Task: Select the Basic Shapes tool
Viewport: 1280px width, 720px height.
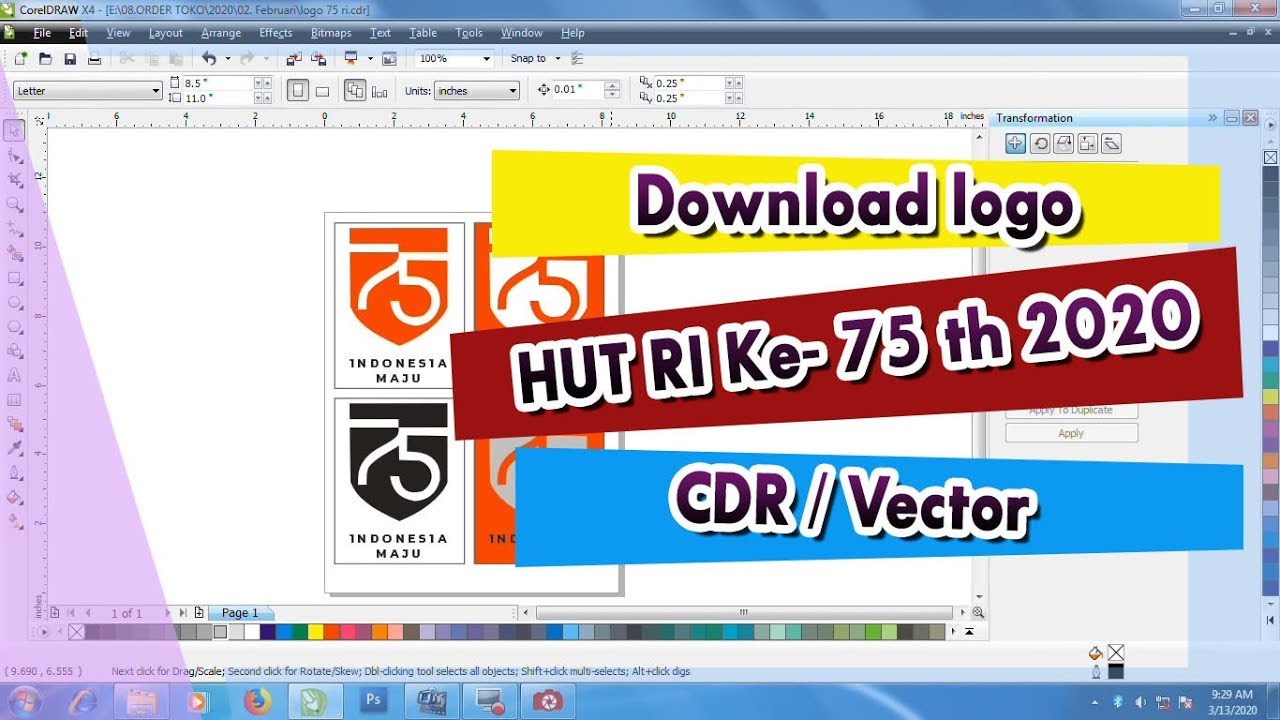Action: (x=14, y=351)
